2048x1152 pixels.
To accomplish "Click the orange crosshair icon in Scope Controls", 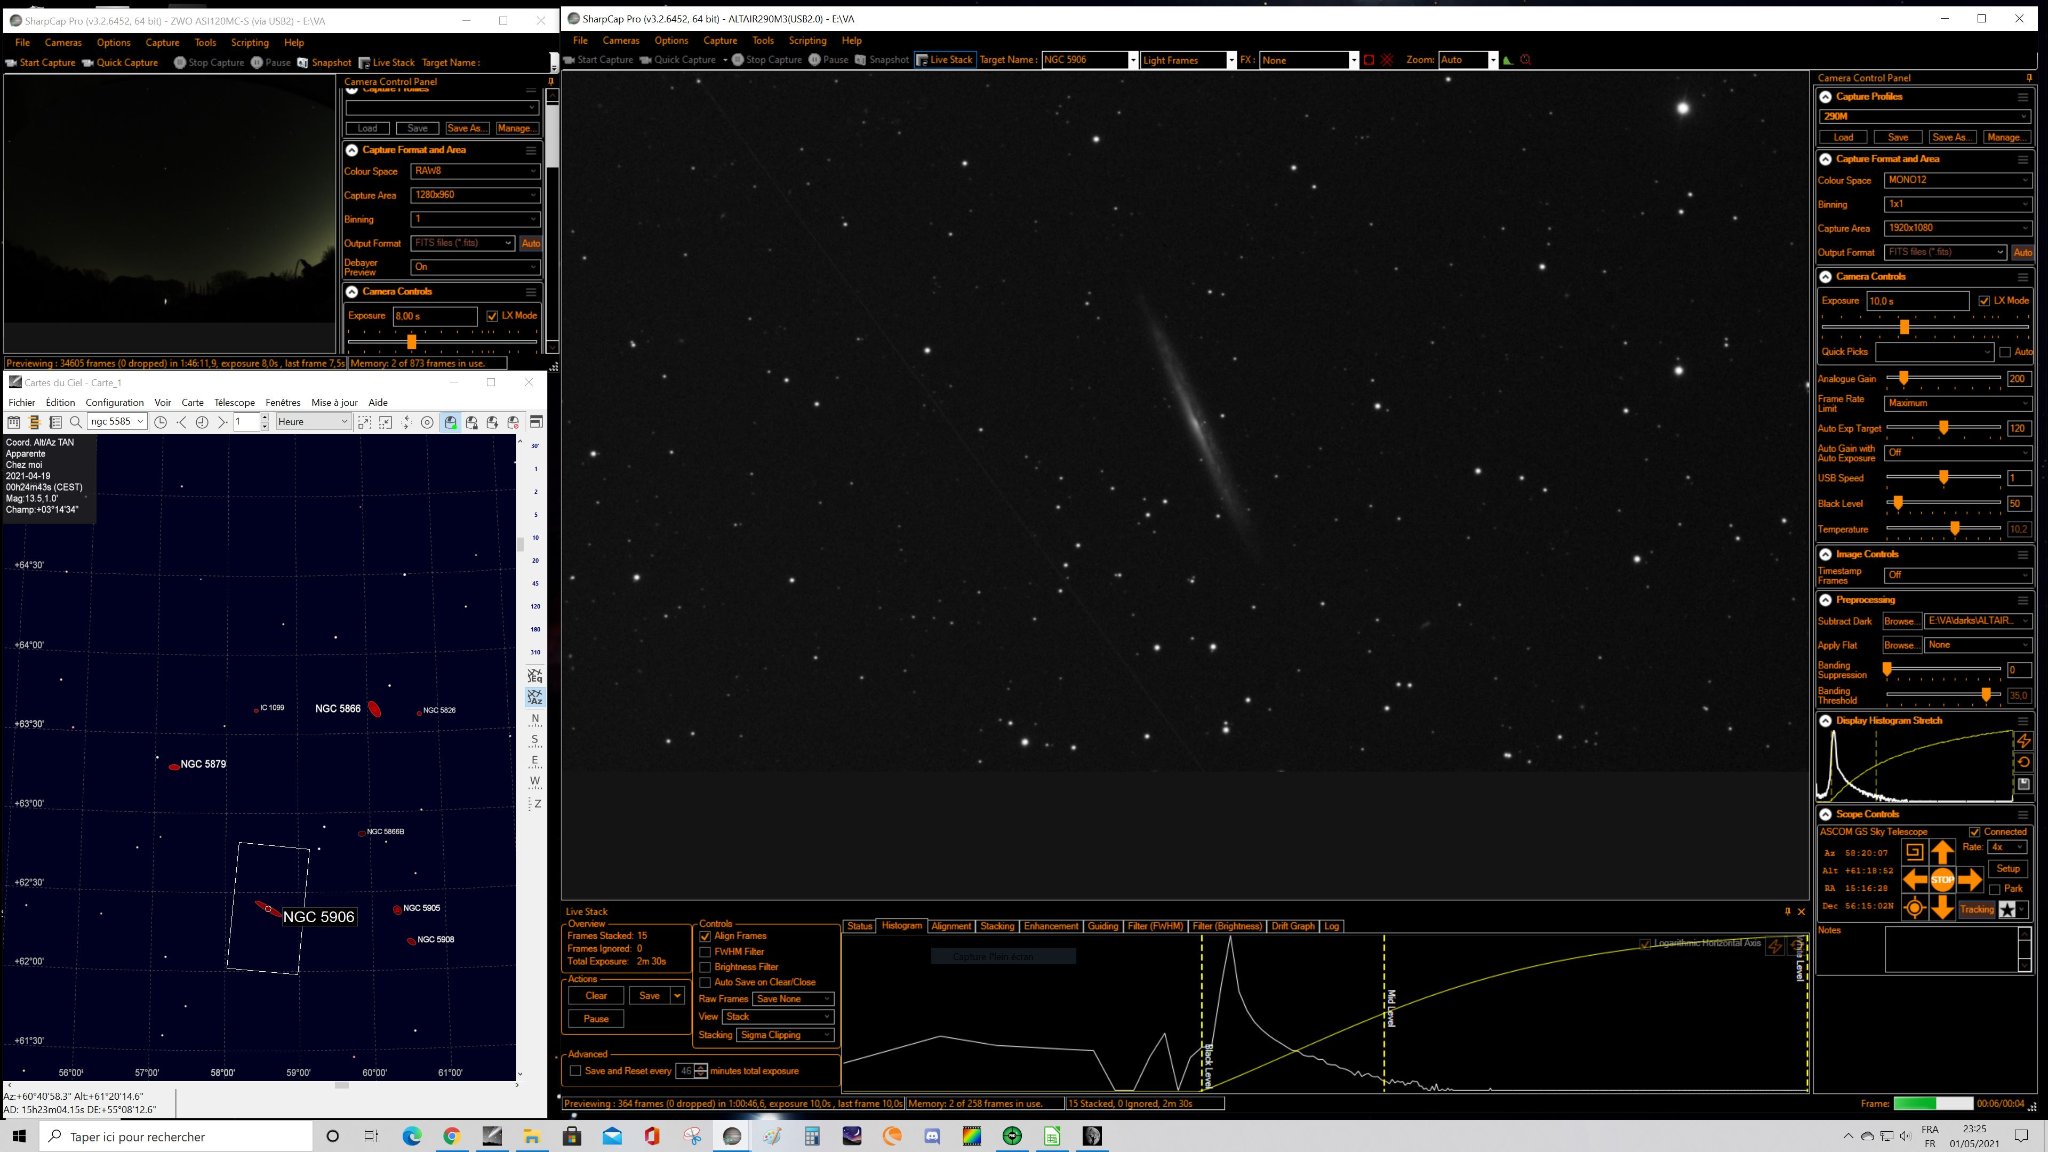I will [x=1914, y=908].
